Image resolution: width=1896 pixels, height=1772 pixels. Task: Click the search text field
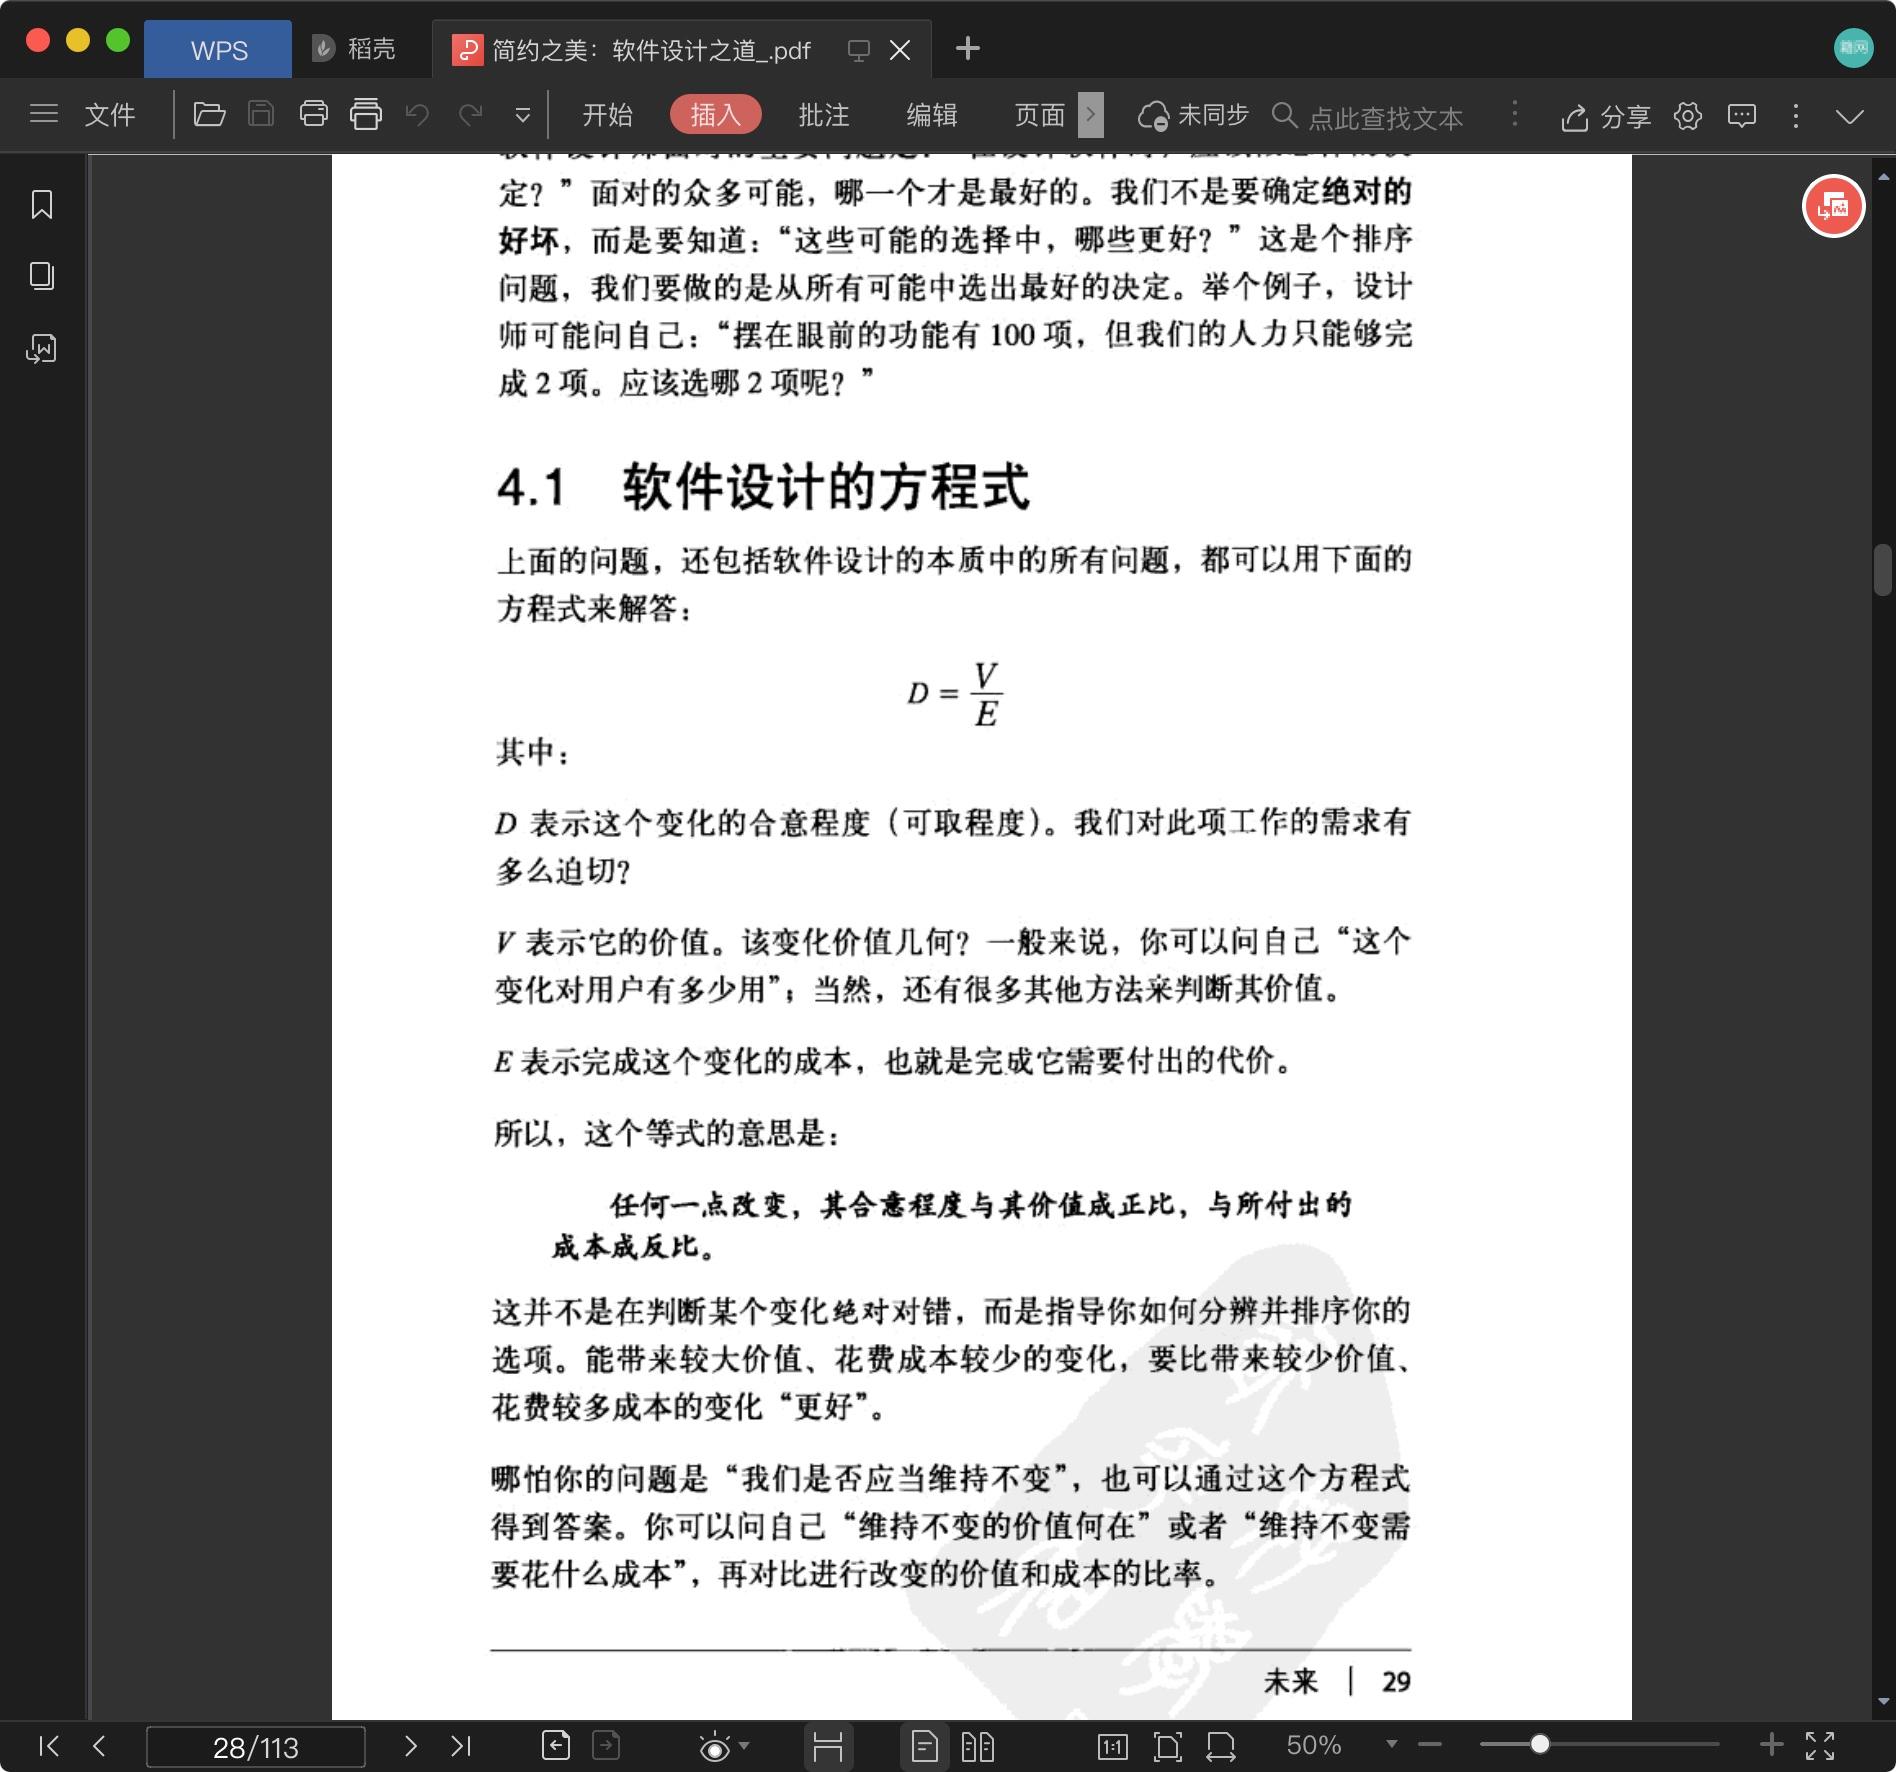click(1385, 117)
